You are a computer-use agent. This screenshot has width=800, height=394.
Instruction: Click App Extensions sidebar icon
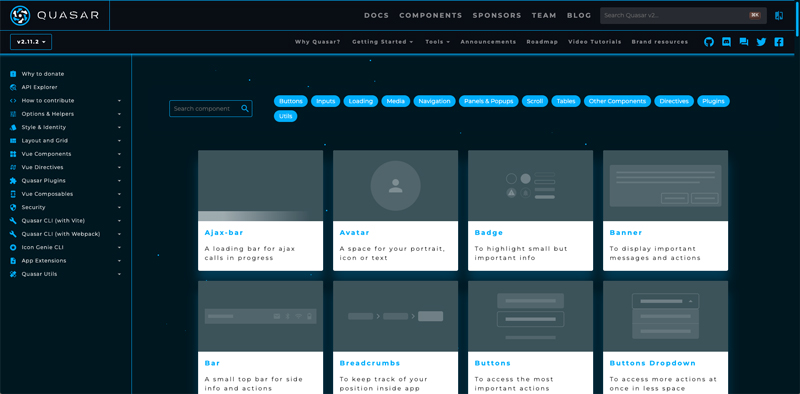(13, 260)
